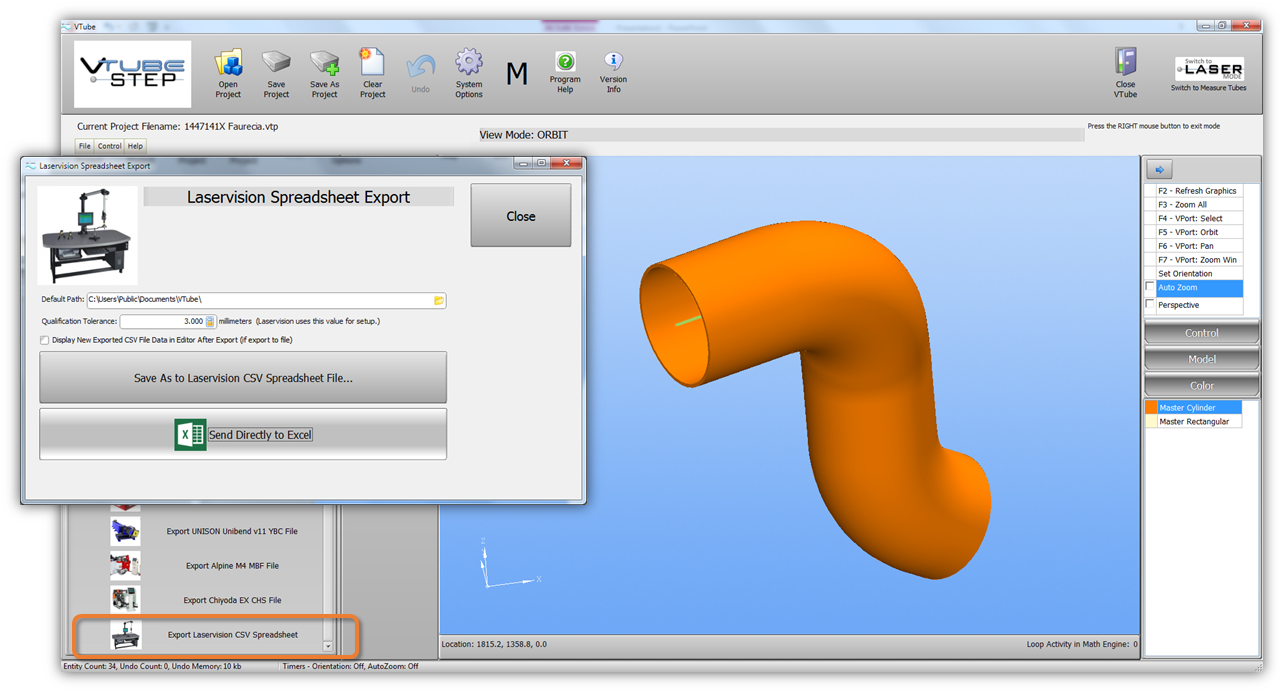
Task: Enable the Perspective checkbox
Action: click(x=1150, y=305)
